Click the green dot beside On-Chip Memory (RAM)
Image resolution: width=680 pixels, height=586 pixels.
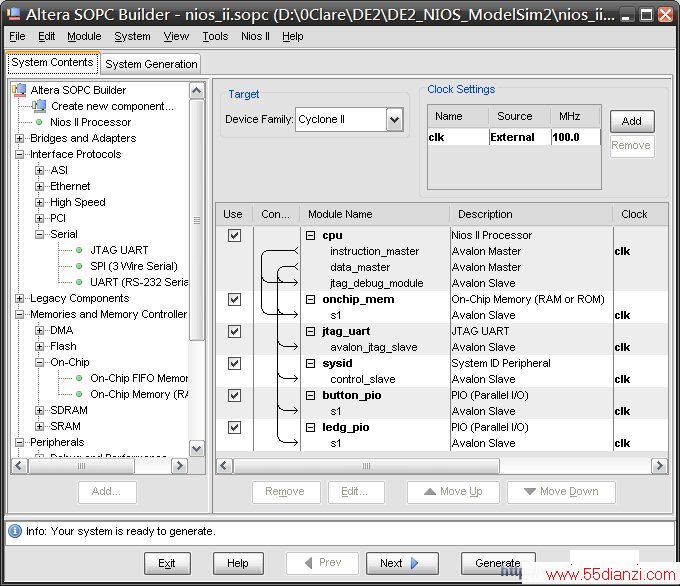pos(79,394)
